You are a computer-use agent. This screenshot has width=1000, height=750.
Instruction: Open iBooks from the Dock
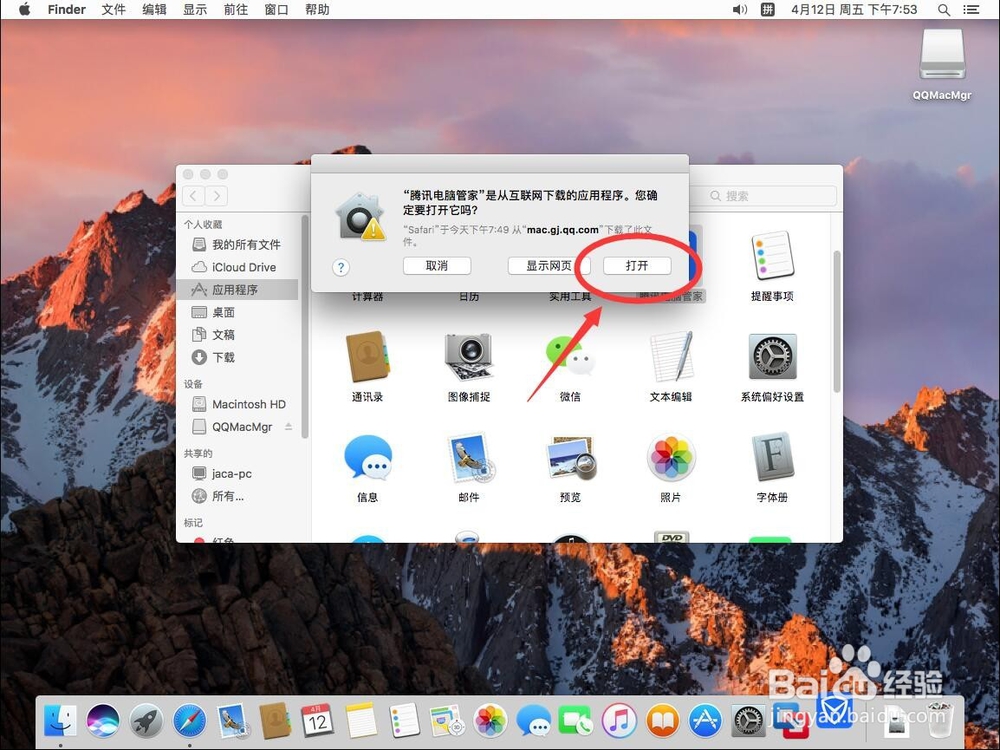662,721
